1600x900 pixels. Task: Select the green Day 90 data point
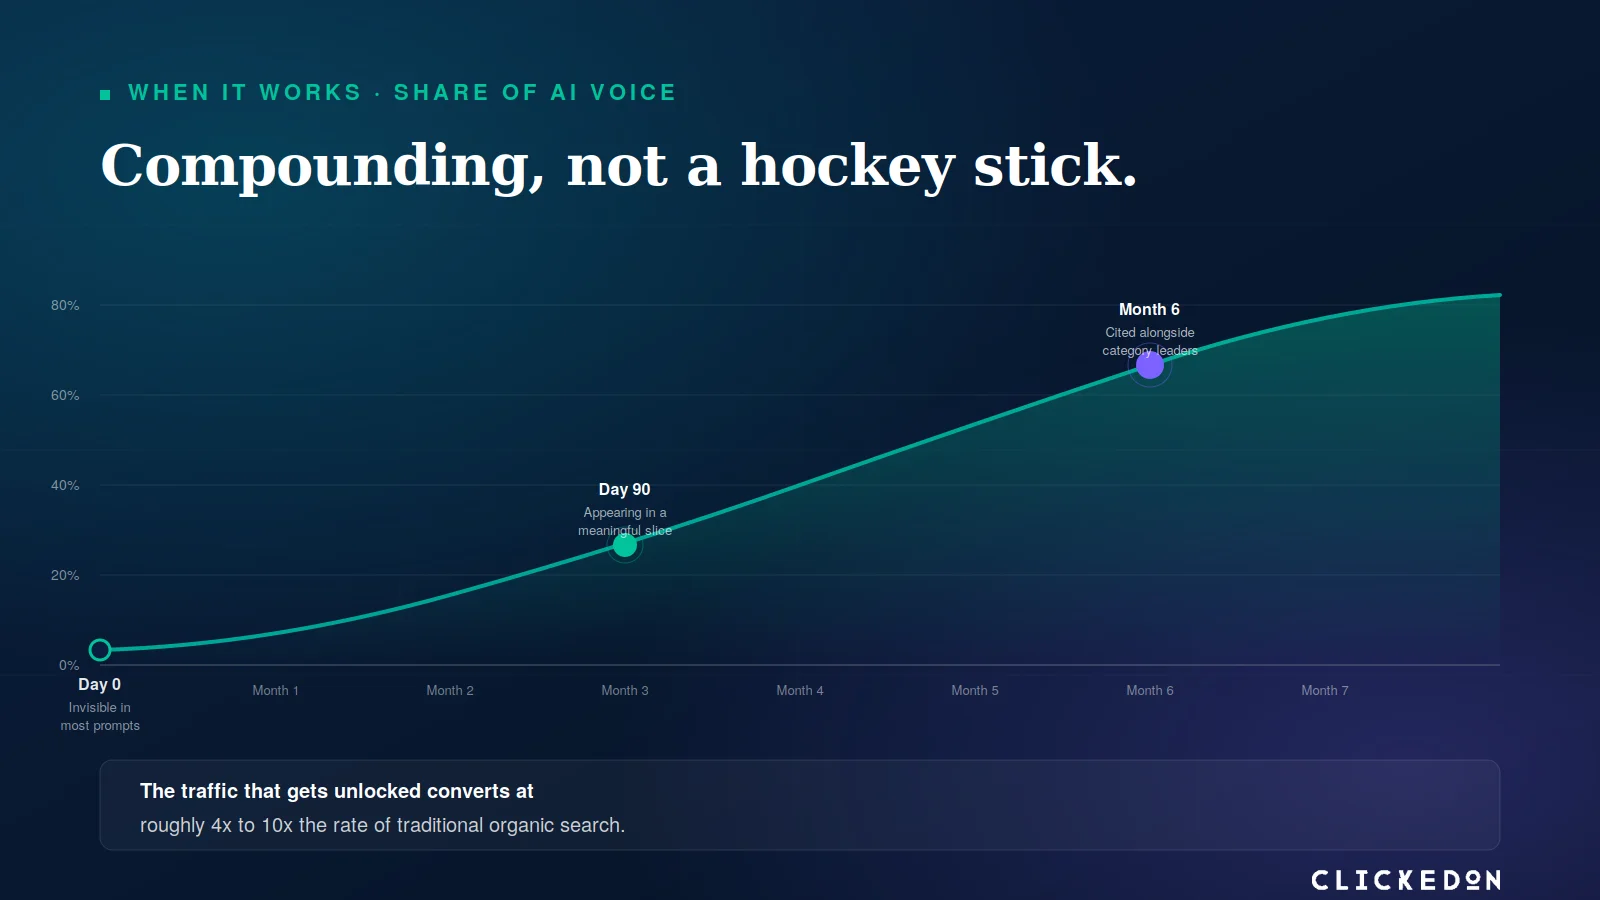(625, 545)
